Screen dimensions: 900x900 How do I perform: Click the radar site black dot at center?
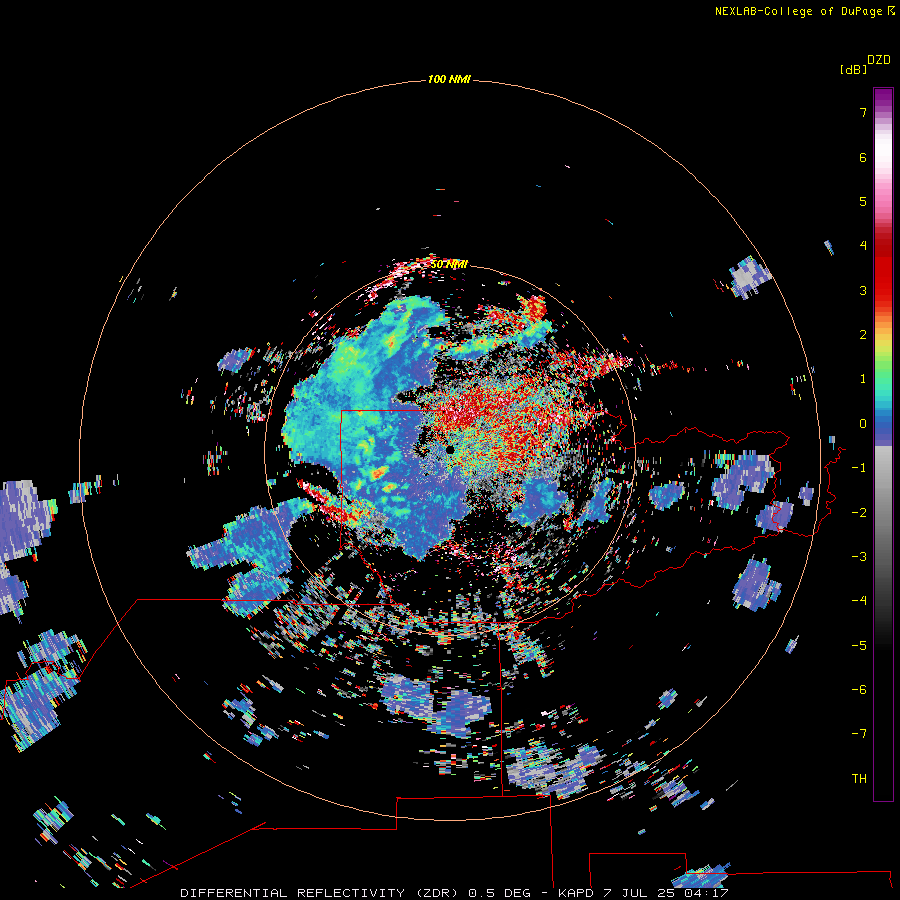pos(450,450)
